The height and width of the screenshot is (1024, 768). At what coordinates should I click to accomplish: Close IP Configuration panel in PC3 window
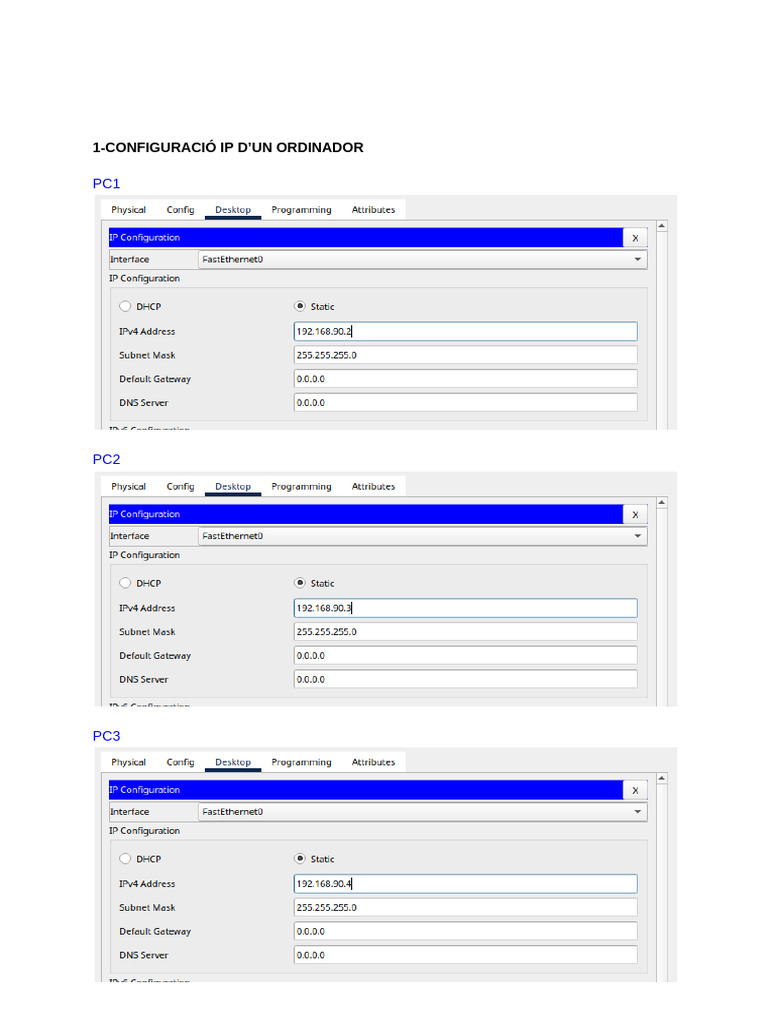coord(635,790)
